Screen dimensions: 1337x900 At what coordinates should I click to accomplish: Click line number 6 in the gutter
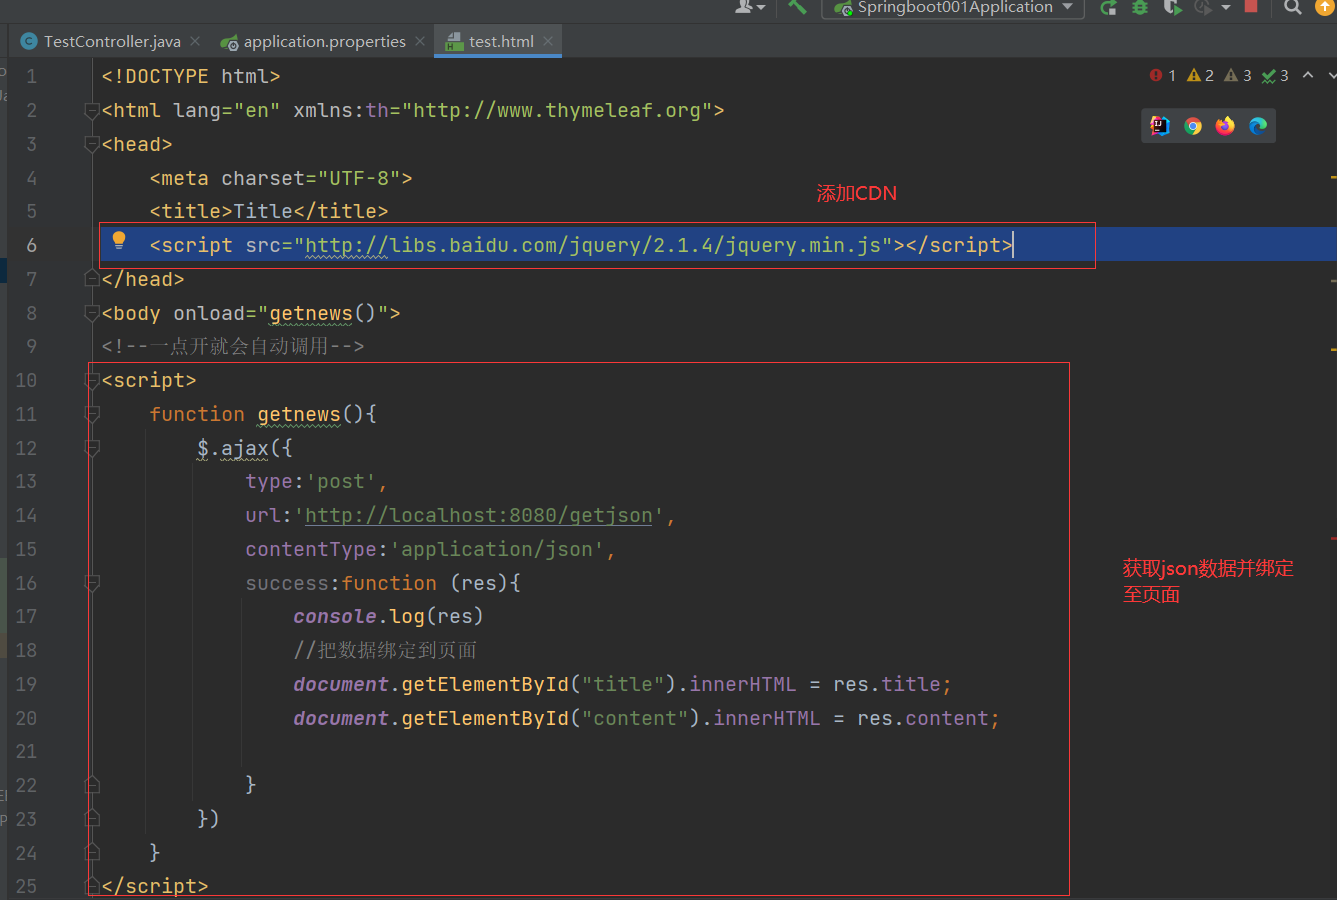tap(31, 245)
